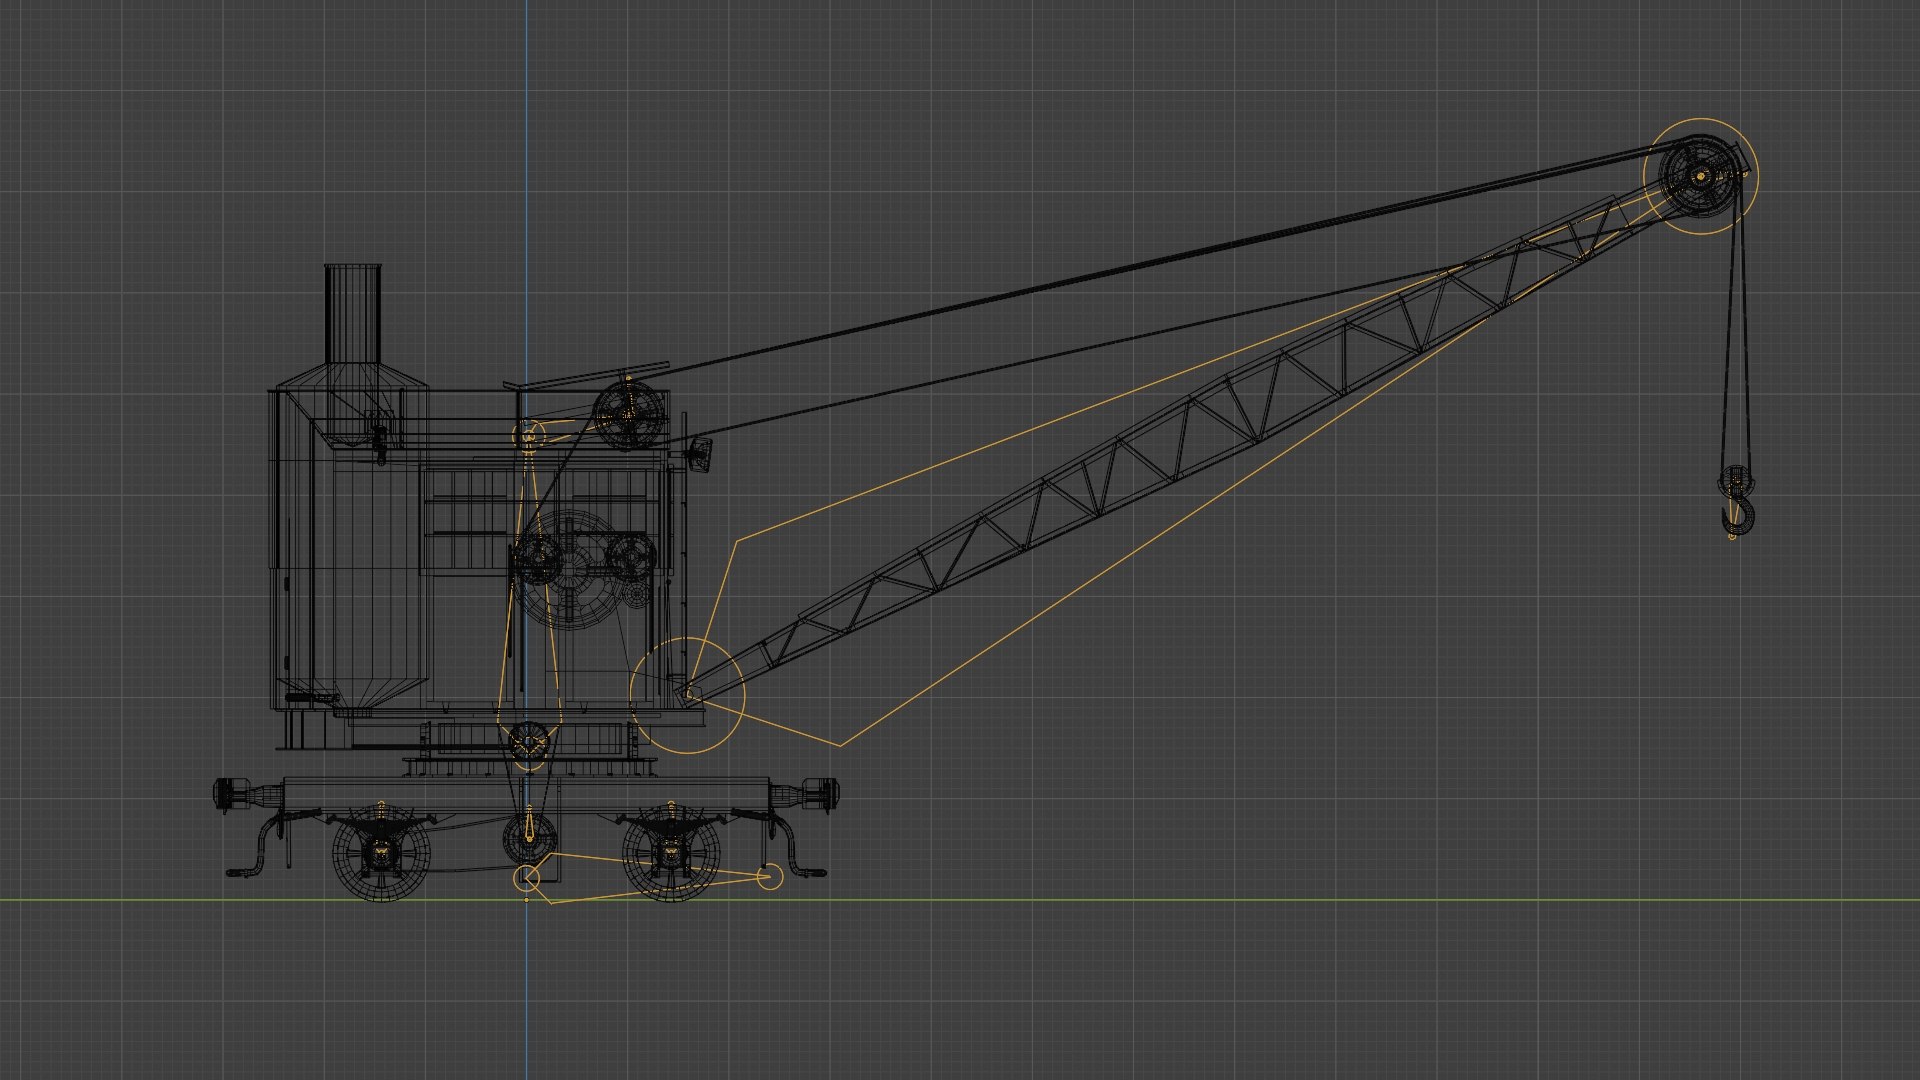Click the large orange control circle at boom tip
1920x1080 pixels.
[x=1701, y=177]
